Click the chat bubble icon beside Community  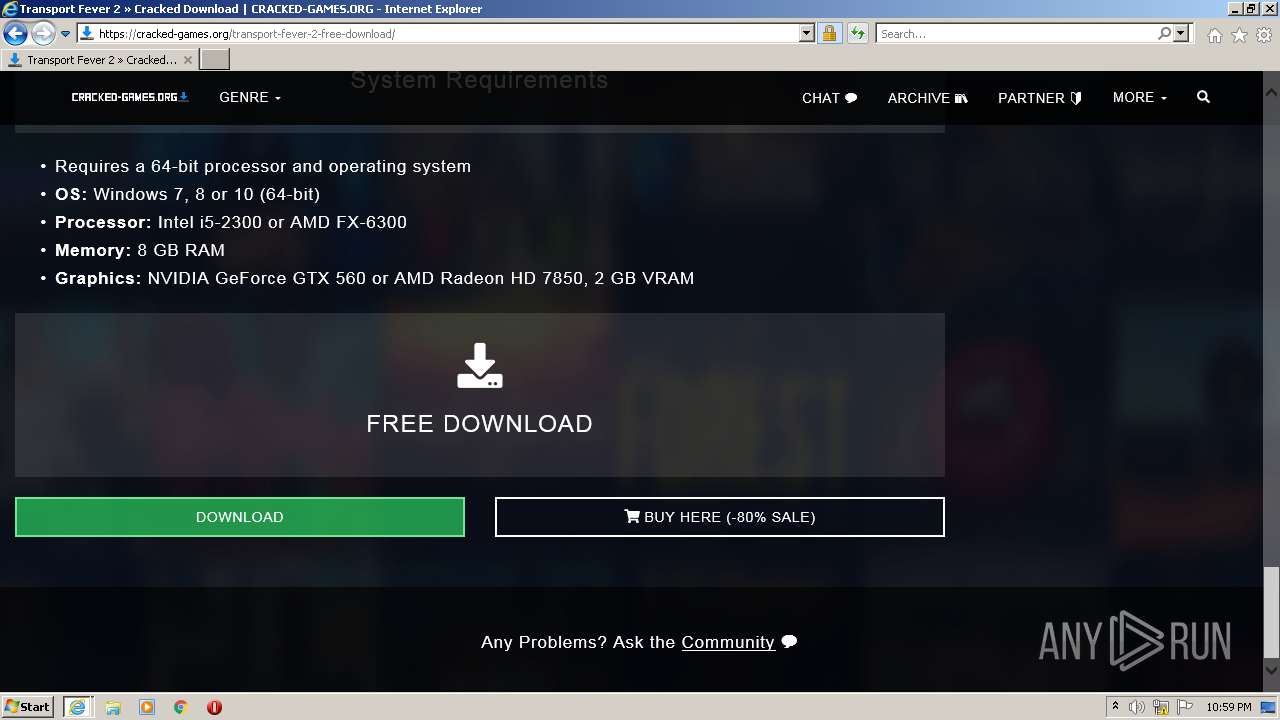[789, 642]
